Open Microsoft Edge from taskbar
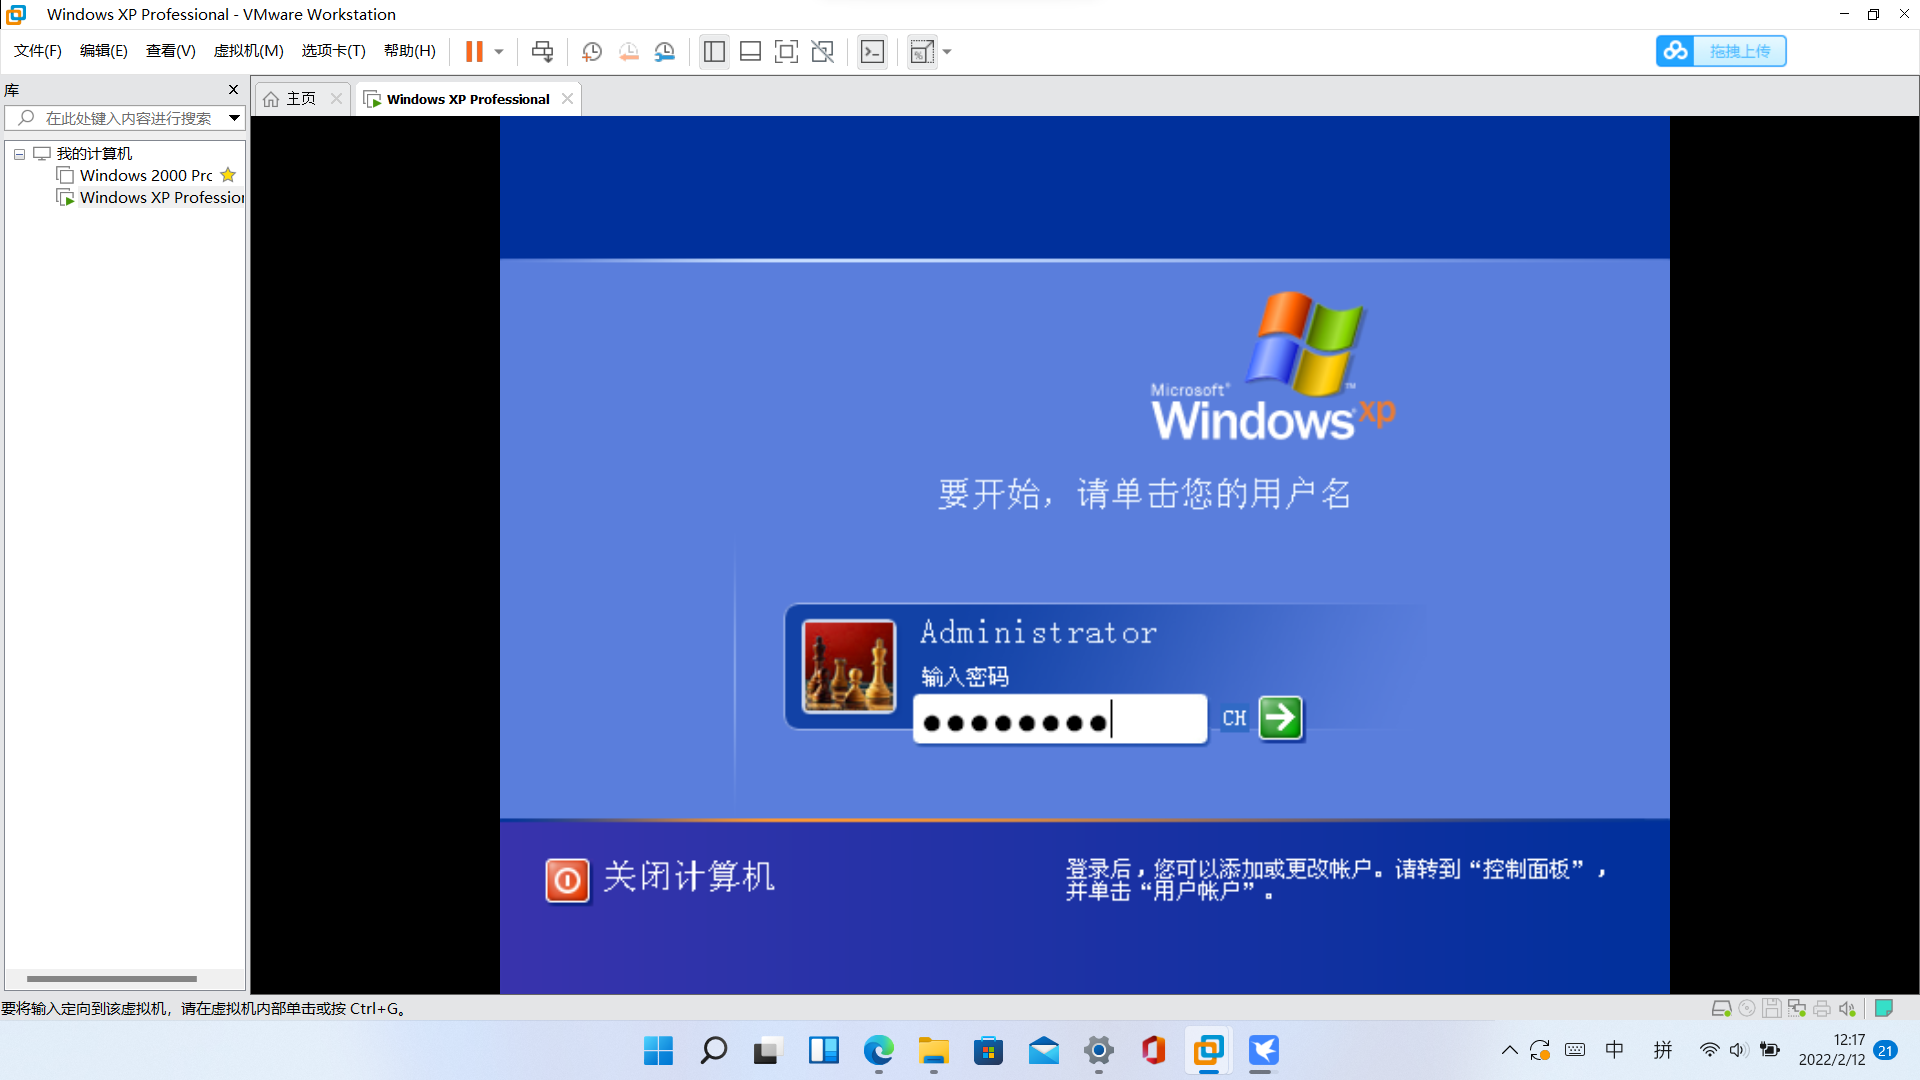1920x1080 pixels. click(878, 1051)
